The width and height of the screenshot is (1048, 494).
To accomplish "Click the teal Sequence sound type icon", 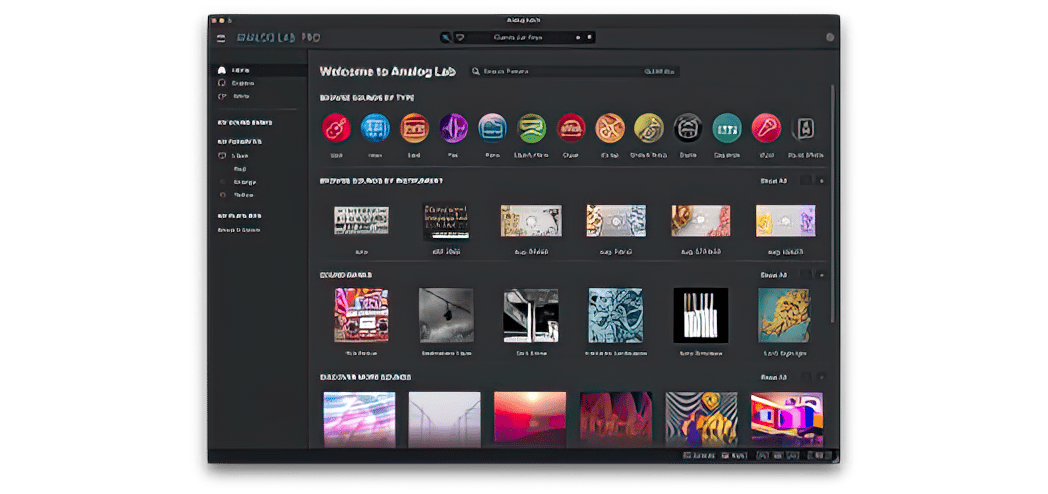I will click(x=727, y=128).
